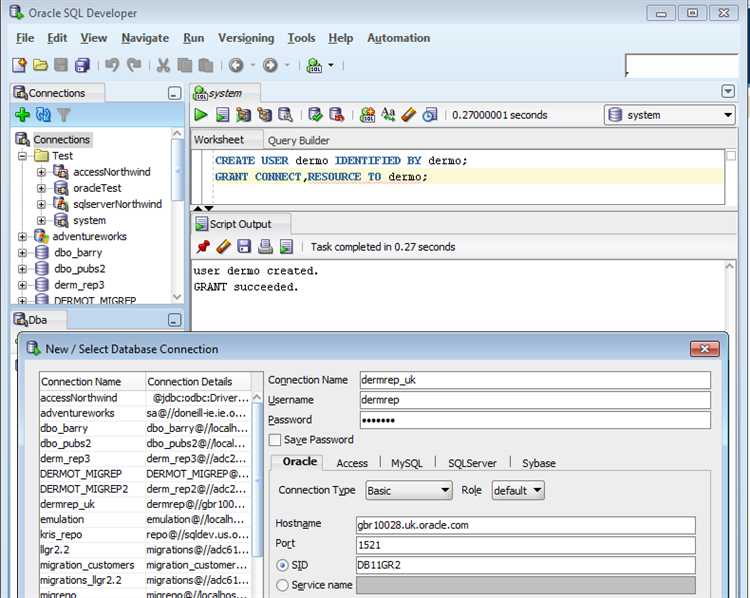Open the Versioning menu
The image size is (750, 598).
[246, 38]
